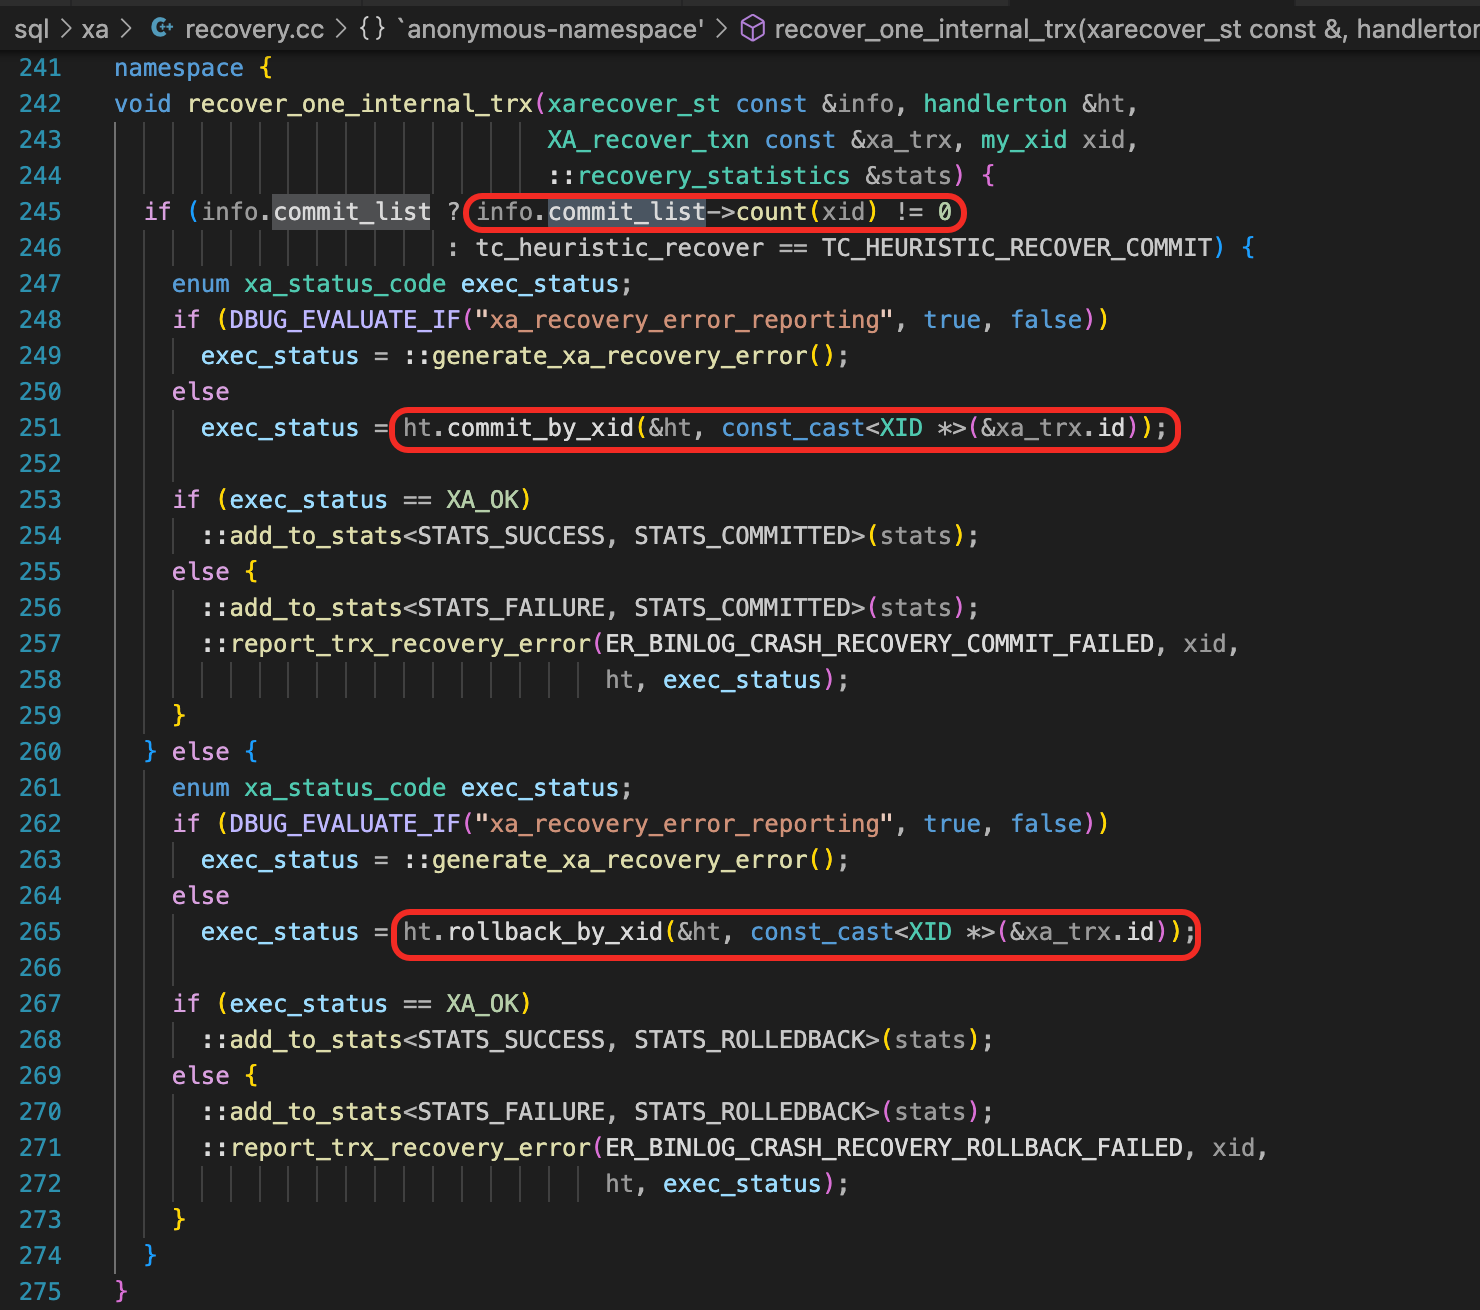
Task: Select the anonymous-namespace breadcrumb item
Action: [551, 29]
